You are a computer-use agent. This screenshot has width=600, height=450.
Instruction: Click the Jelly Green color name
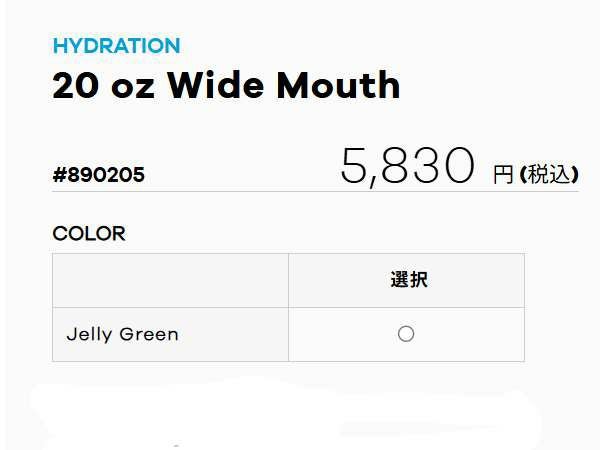(x=122, y=334)
